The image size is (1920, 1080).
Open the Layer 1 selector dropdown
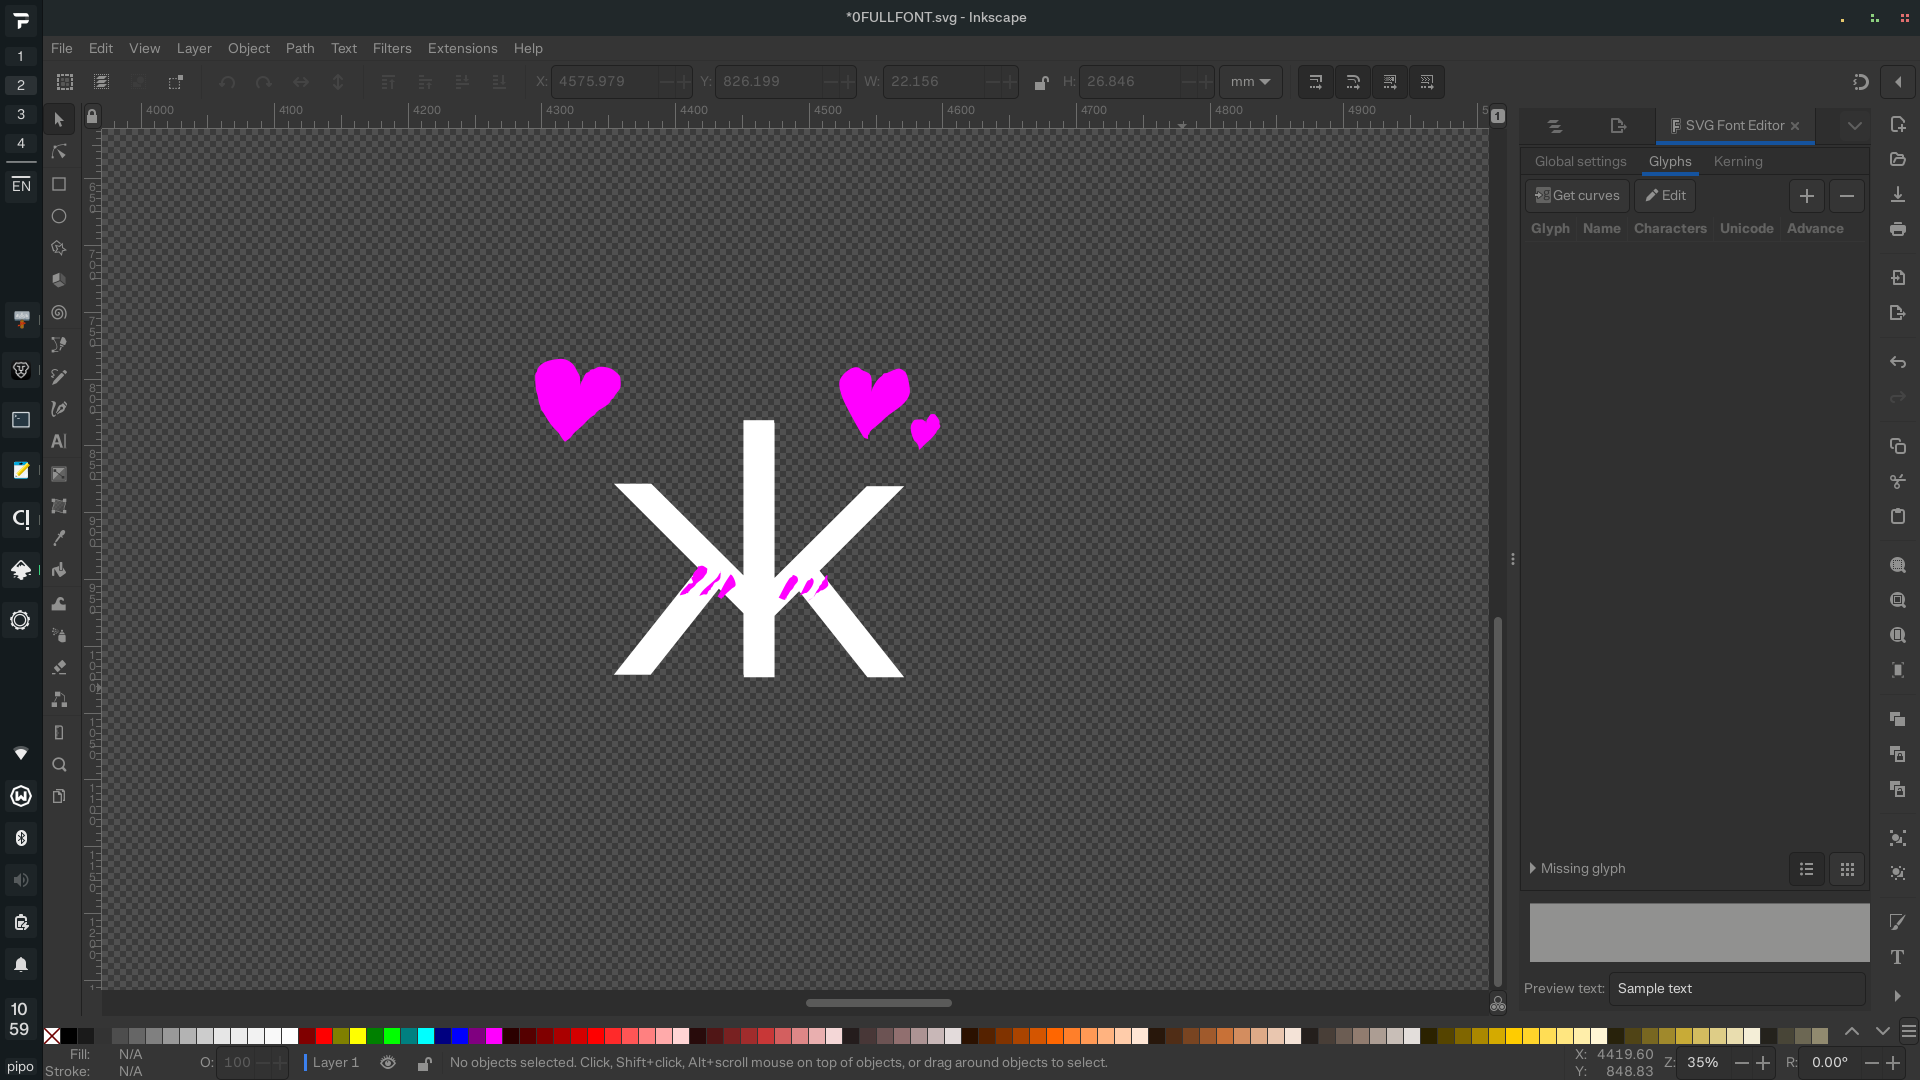pyautogui.click(x=332, y=1063)
